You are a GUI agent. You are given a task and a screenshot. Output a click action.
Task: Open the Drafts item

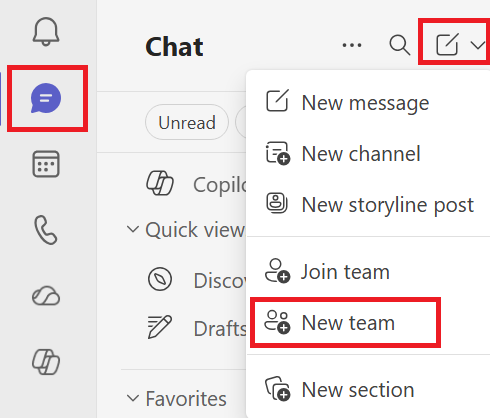pos(197,328)
